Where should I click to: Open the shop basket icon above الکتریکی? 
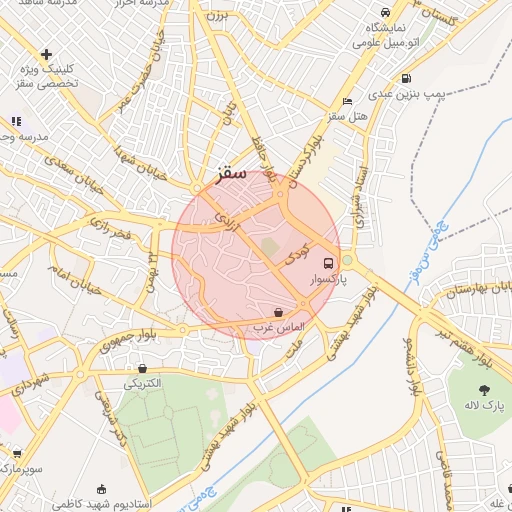coord(143,368)
